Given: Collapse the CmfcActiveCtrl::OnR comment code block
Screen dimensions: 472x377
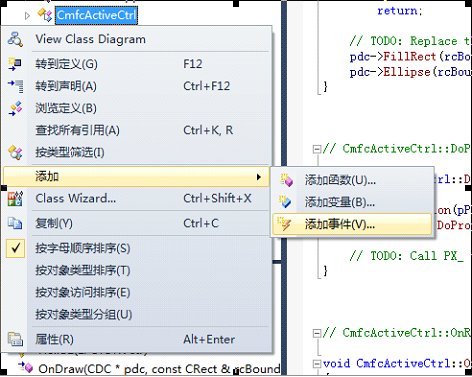Looking at the screenshot, I should 317,333.
